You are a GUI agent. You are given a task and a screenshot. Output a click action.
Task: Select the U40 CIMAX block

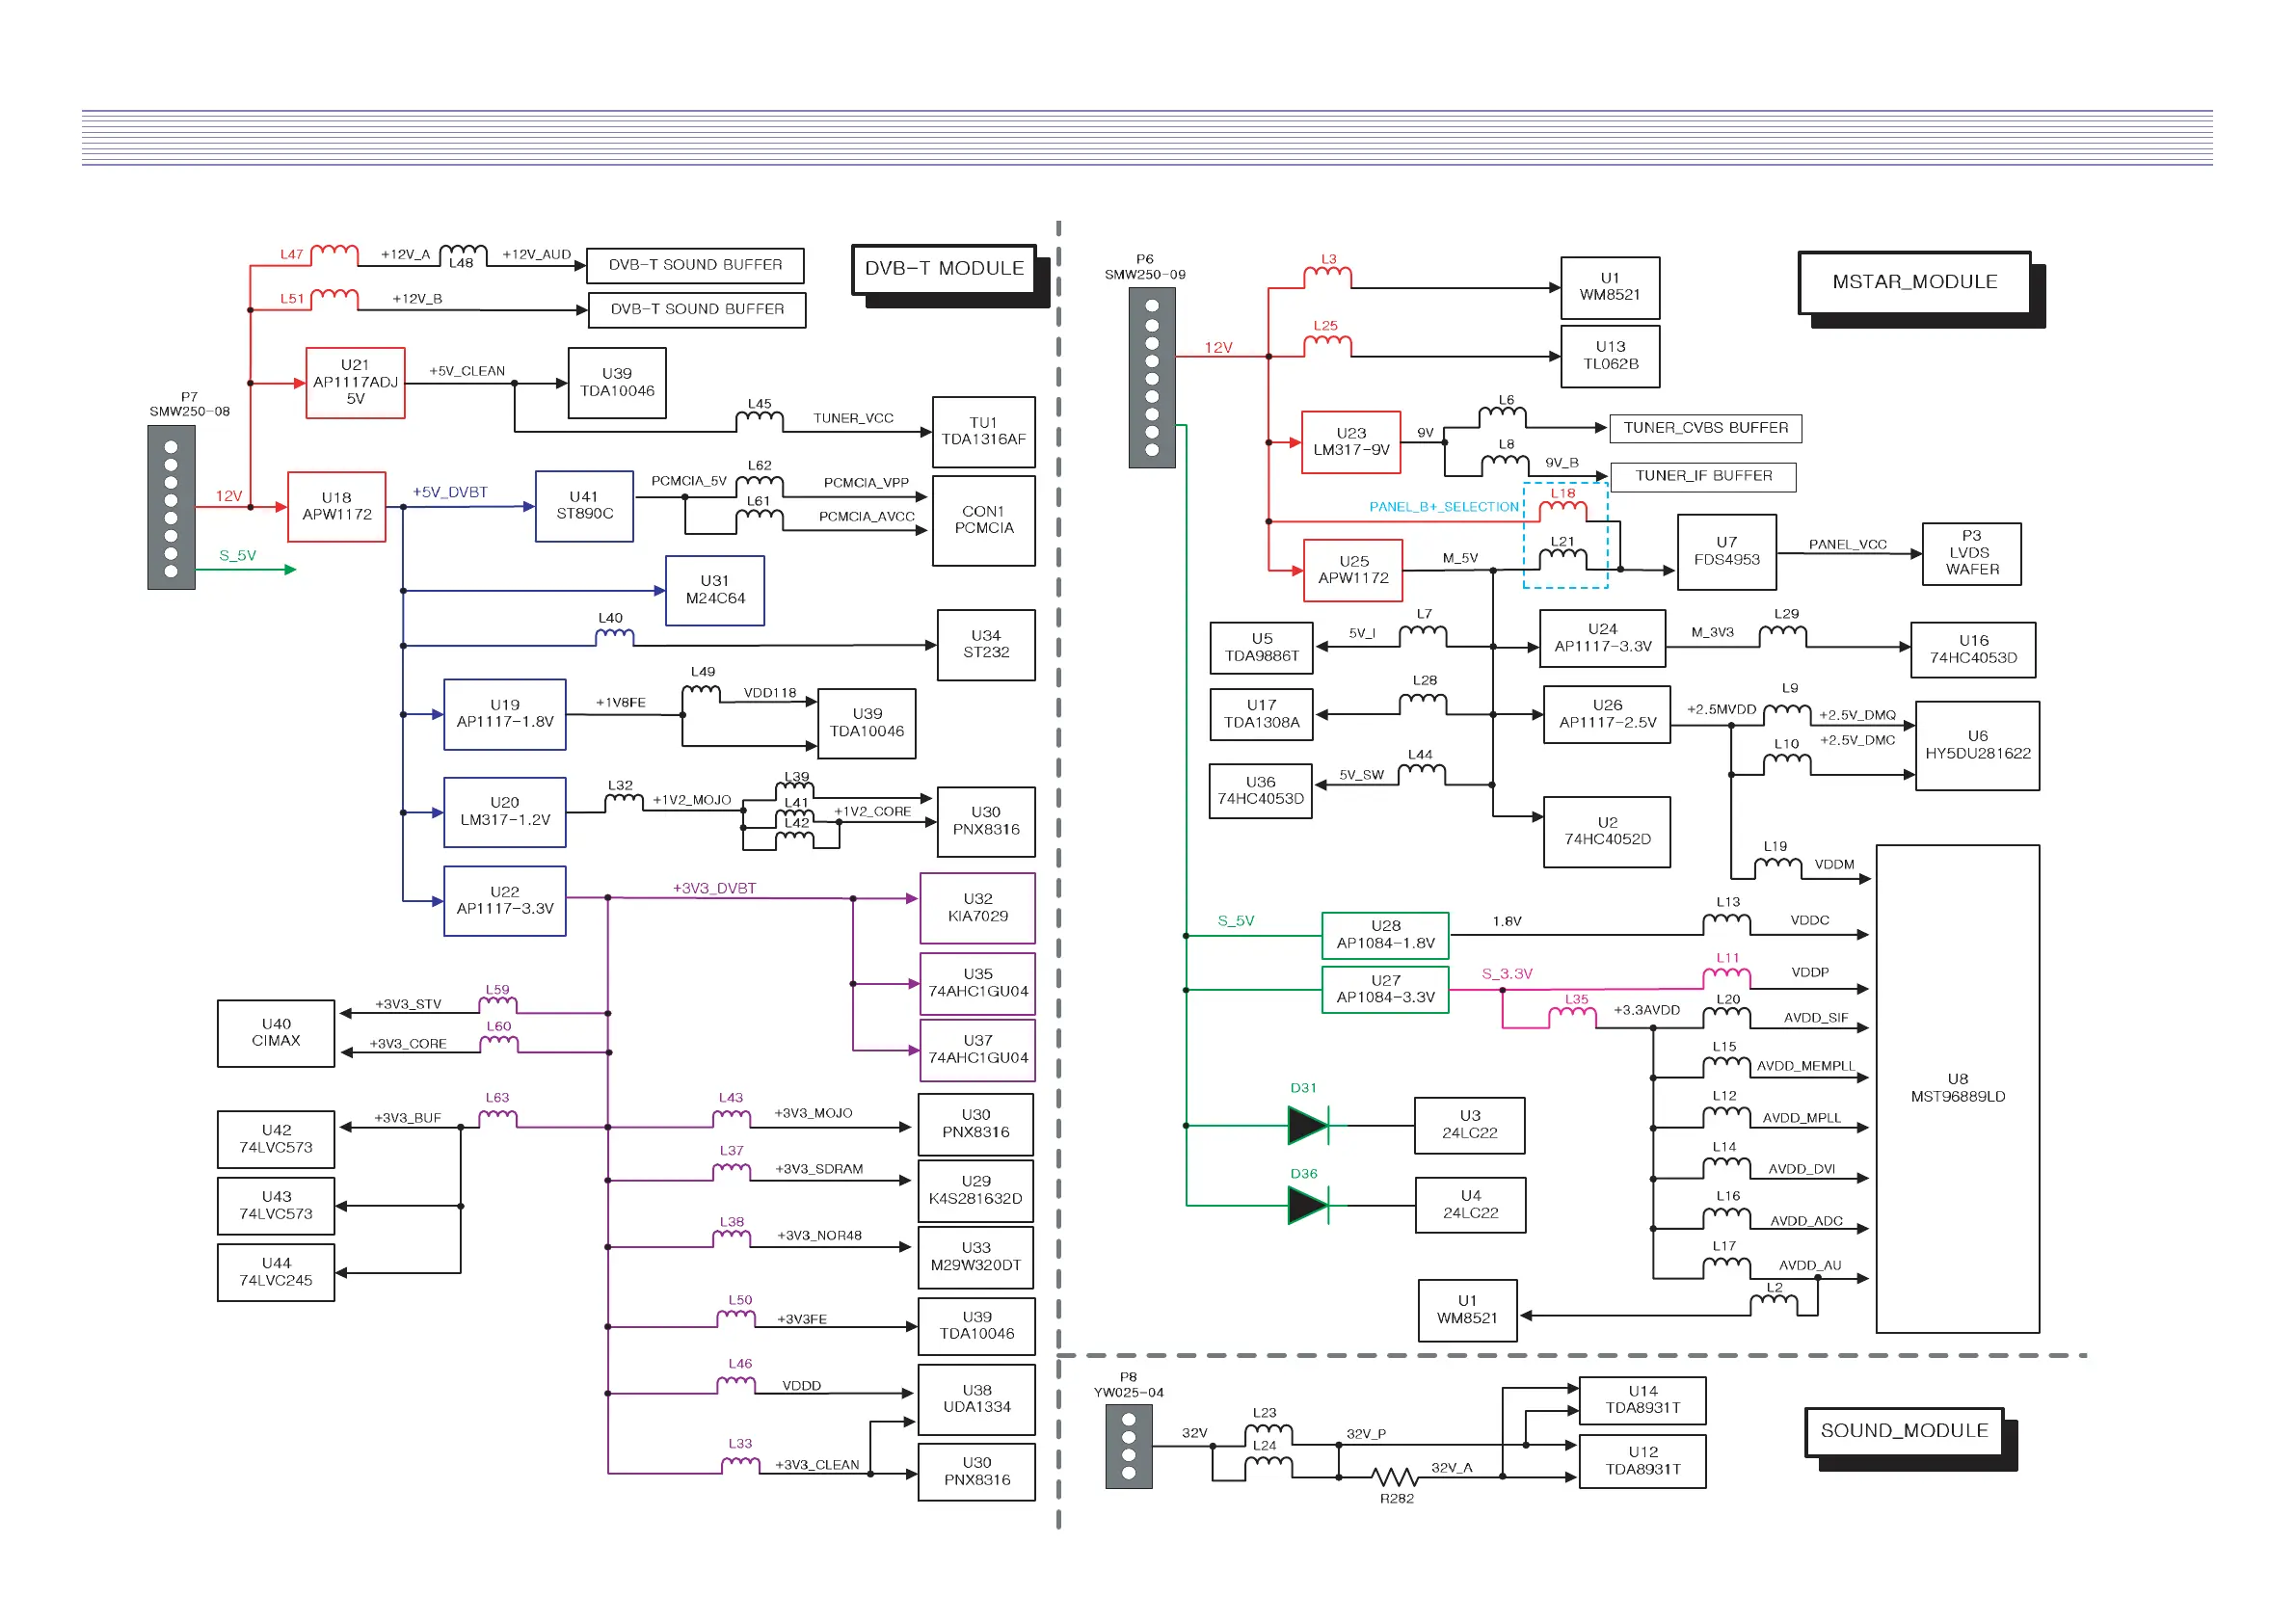coord(276,1033)
